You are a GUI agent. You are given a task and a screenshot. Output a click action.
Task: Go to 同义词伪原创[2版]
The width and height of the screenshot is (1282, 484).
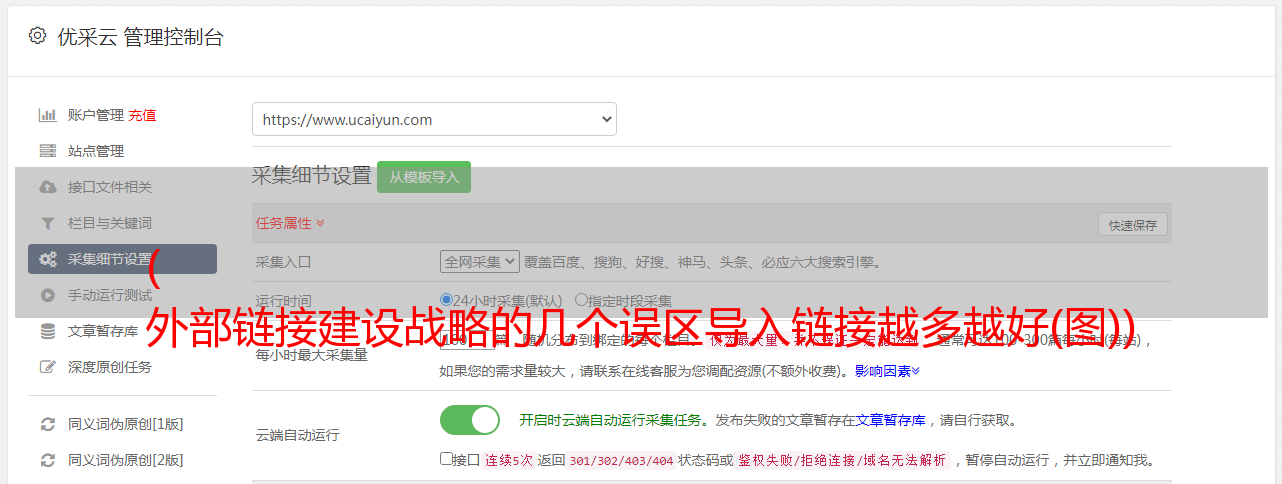pos(126,460)
